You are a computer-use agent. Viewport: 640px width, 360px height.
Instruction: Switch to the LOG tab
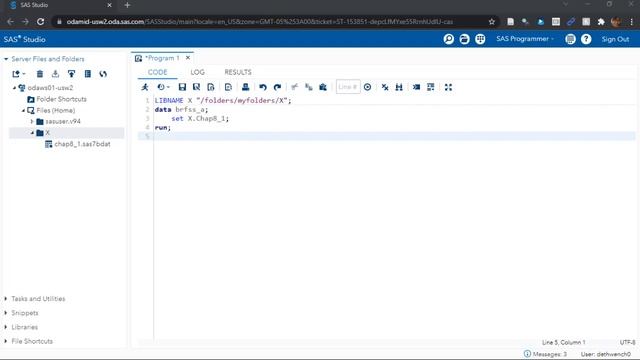pyautogui.click(x=198, y=72)
